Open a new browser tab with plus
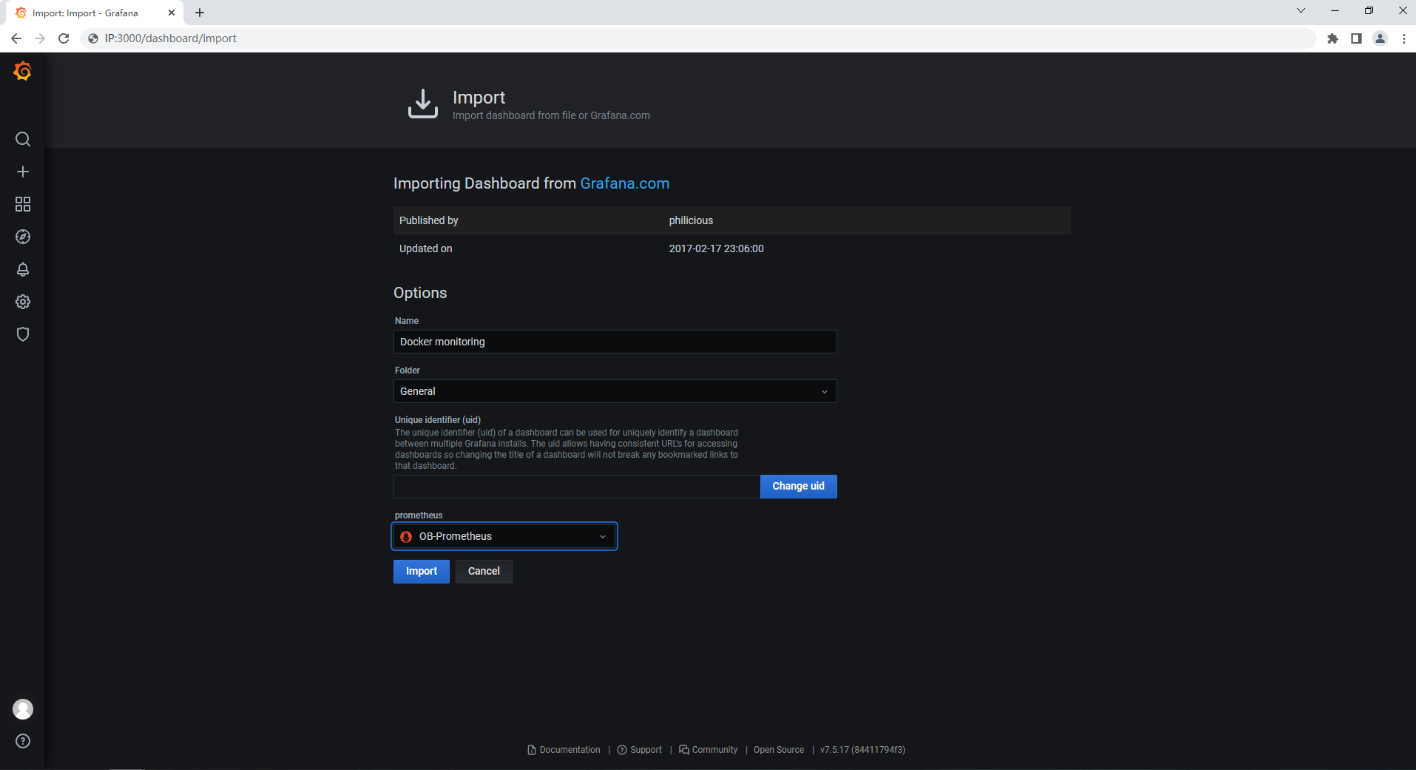Viewport: 1416px width, 770px height. 199,12
